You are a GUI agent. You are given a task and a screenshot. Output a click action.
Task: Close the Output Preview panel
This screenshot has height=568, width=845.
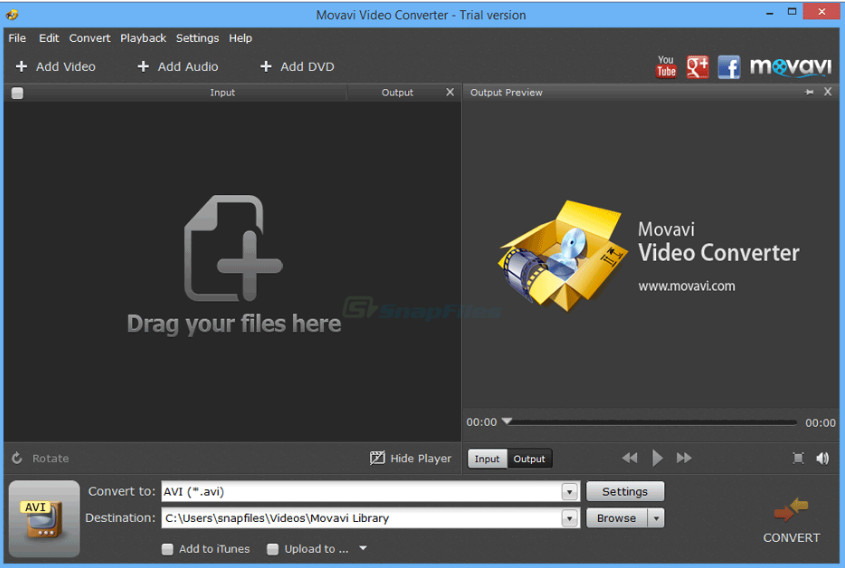[828, 92]
